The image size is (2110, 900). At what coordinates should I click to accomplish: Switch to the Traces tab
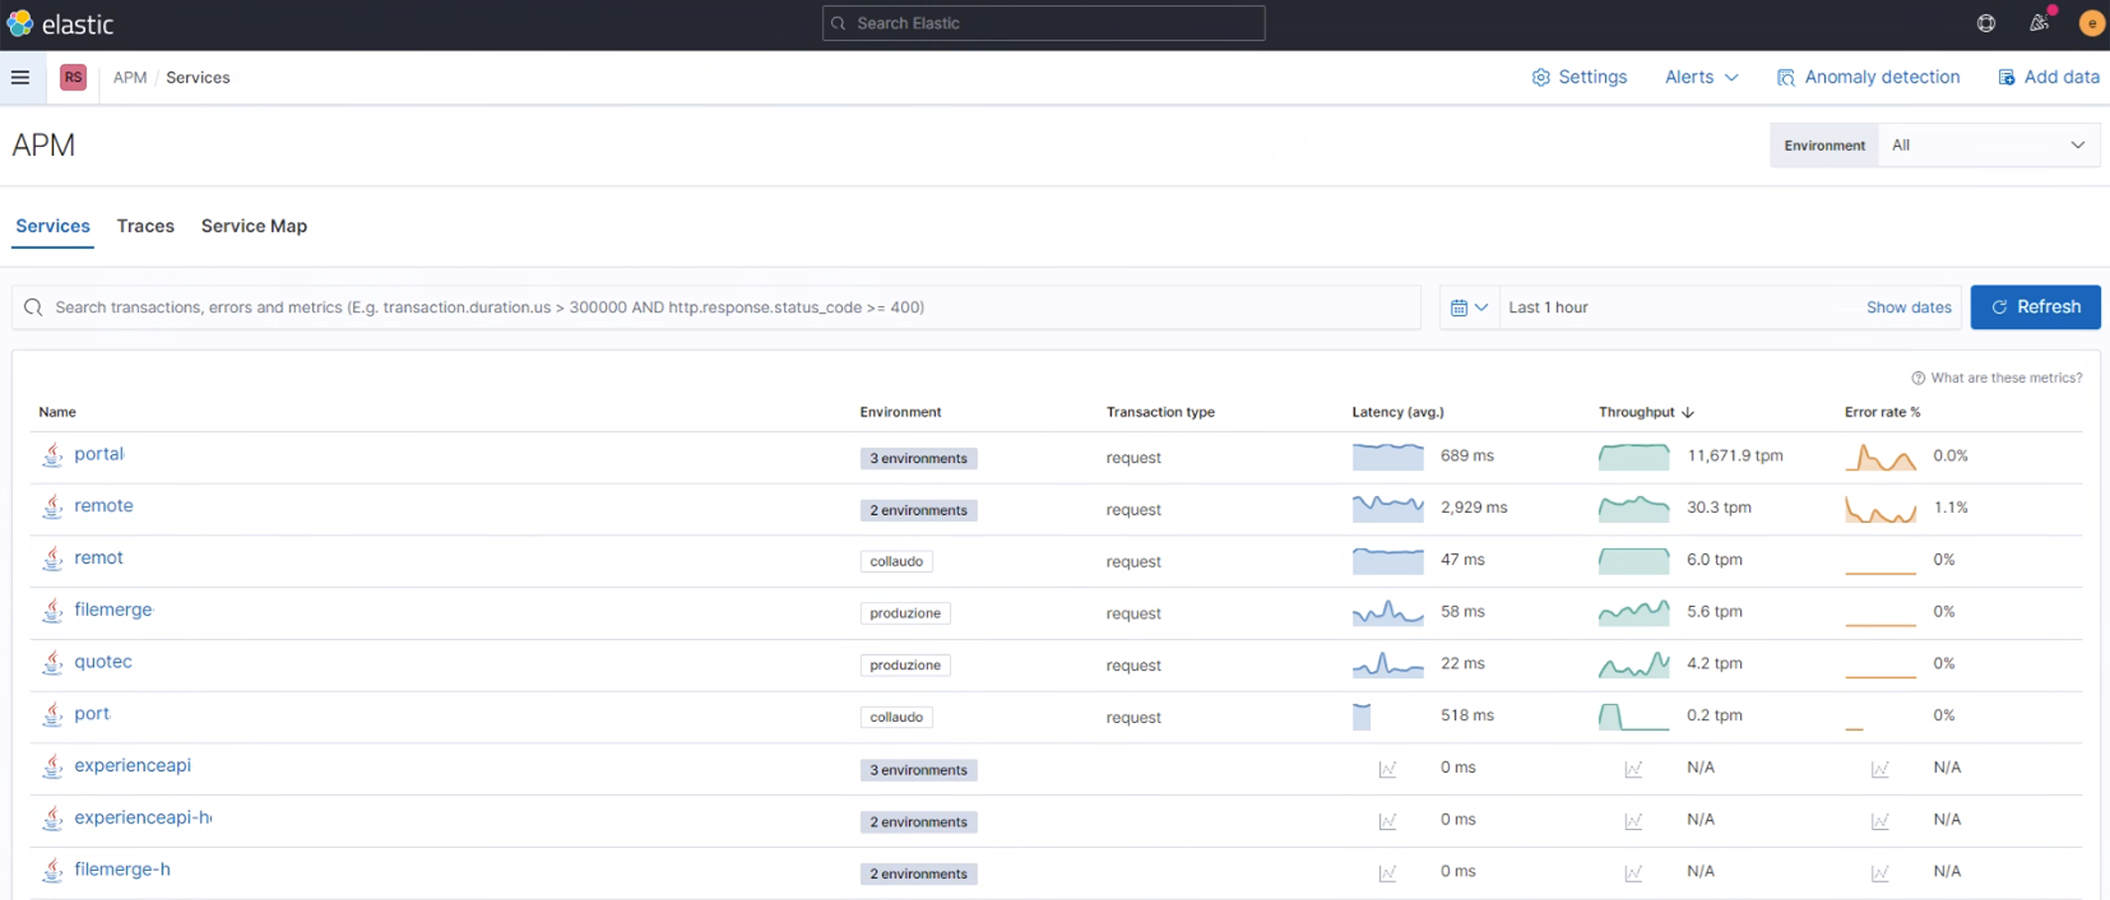tap(145, 226)
